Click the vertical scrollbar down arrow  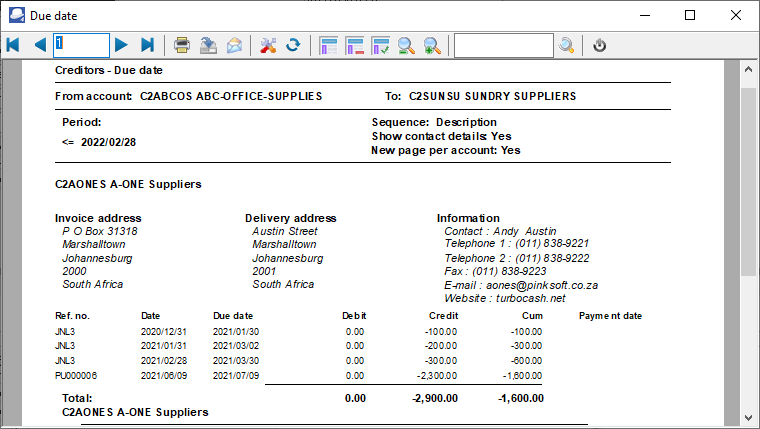pos(748,417)
